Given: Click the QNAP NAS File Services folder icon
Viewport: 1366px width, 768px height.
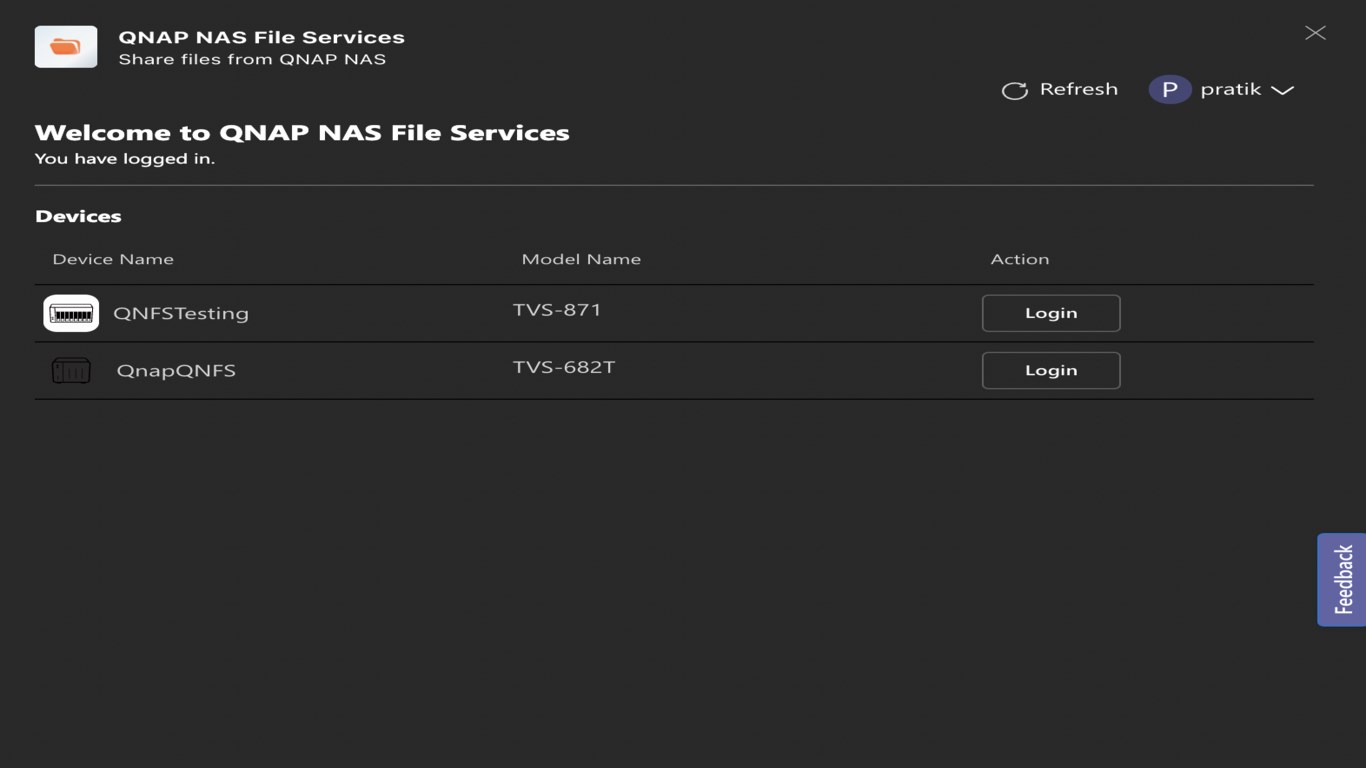Looking at the screenshot, I should tap(66, 47).
